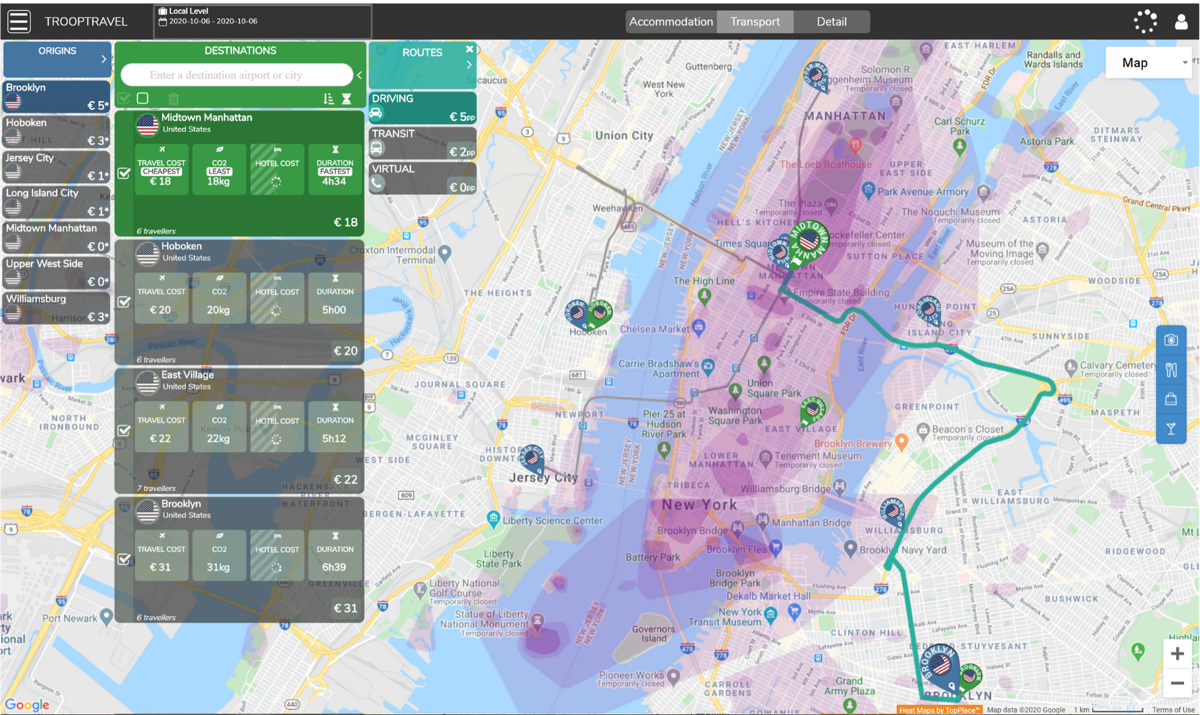
Task: Show shopping bag heat map layer
Action: [1171, 399]
